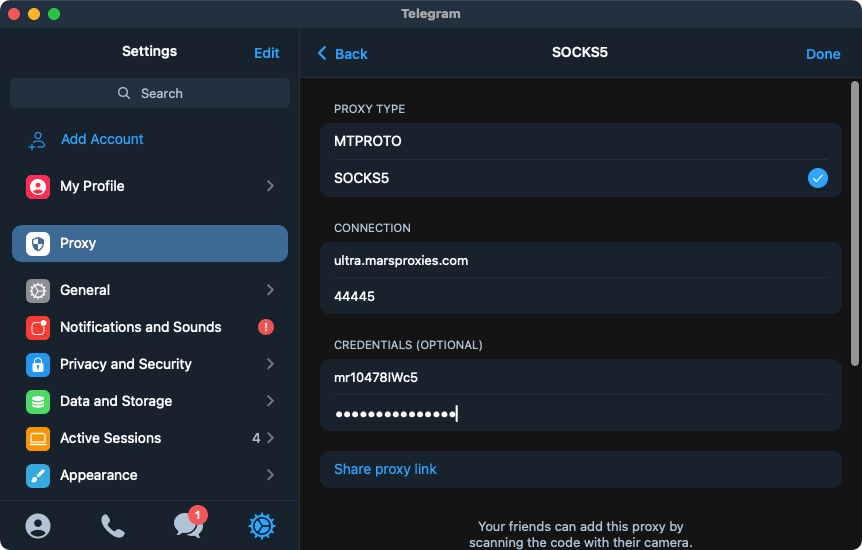Click the Proxy shield icon
Image resolution: width=862 pixels, height=550 pixels.
(x=38, y=244)
